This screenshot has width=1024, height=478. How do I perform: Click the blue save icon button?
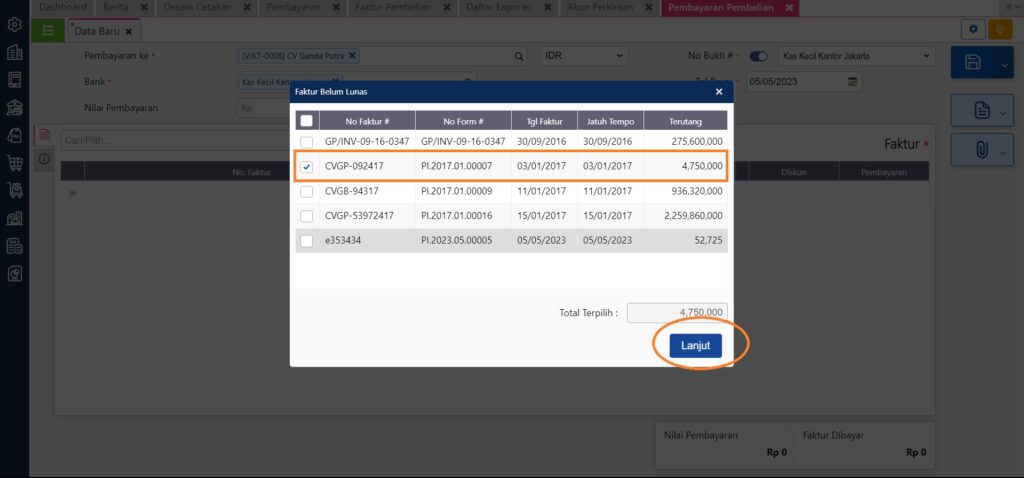point(973,63)
